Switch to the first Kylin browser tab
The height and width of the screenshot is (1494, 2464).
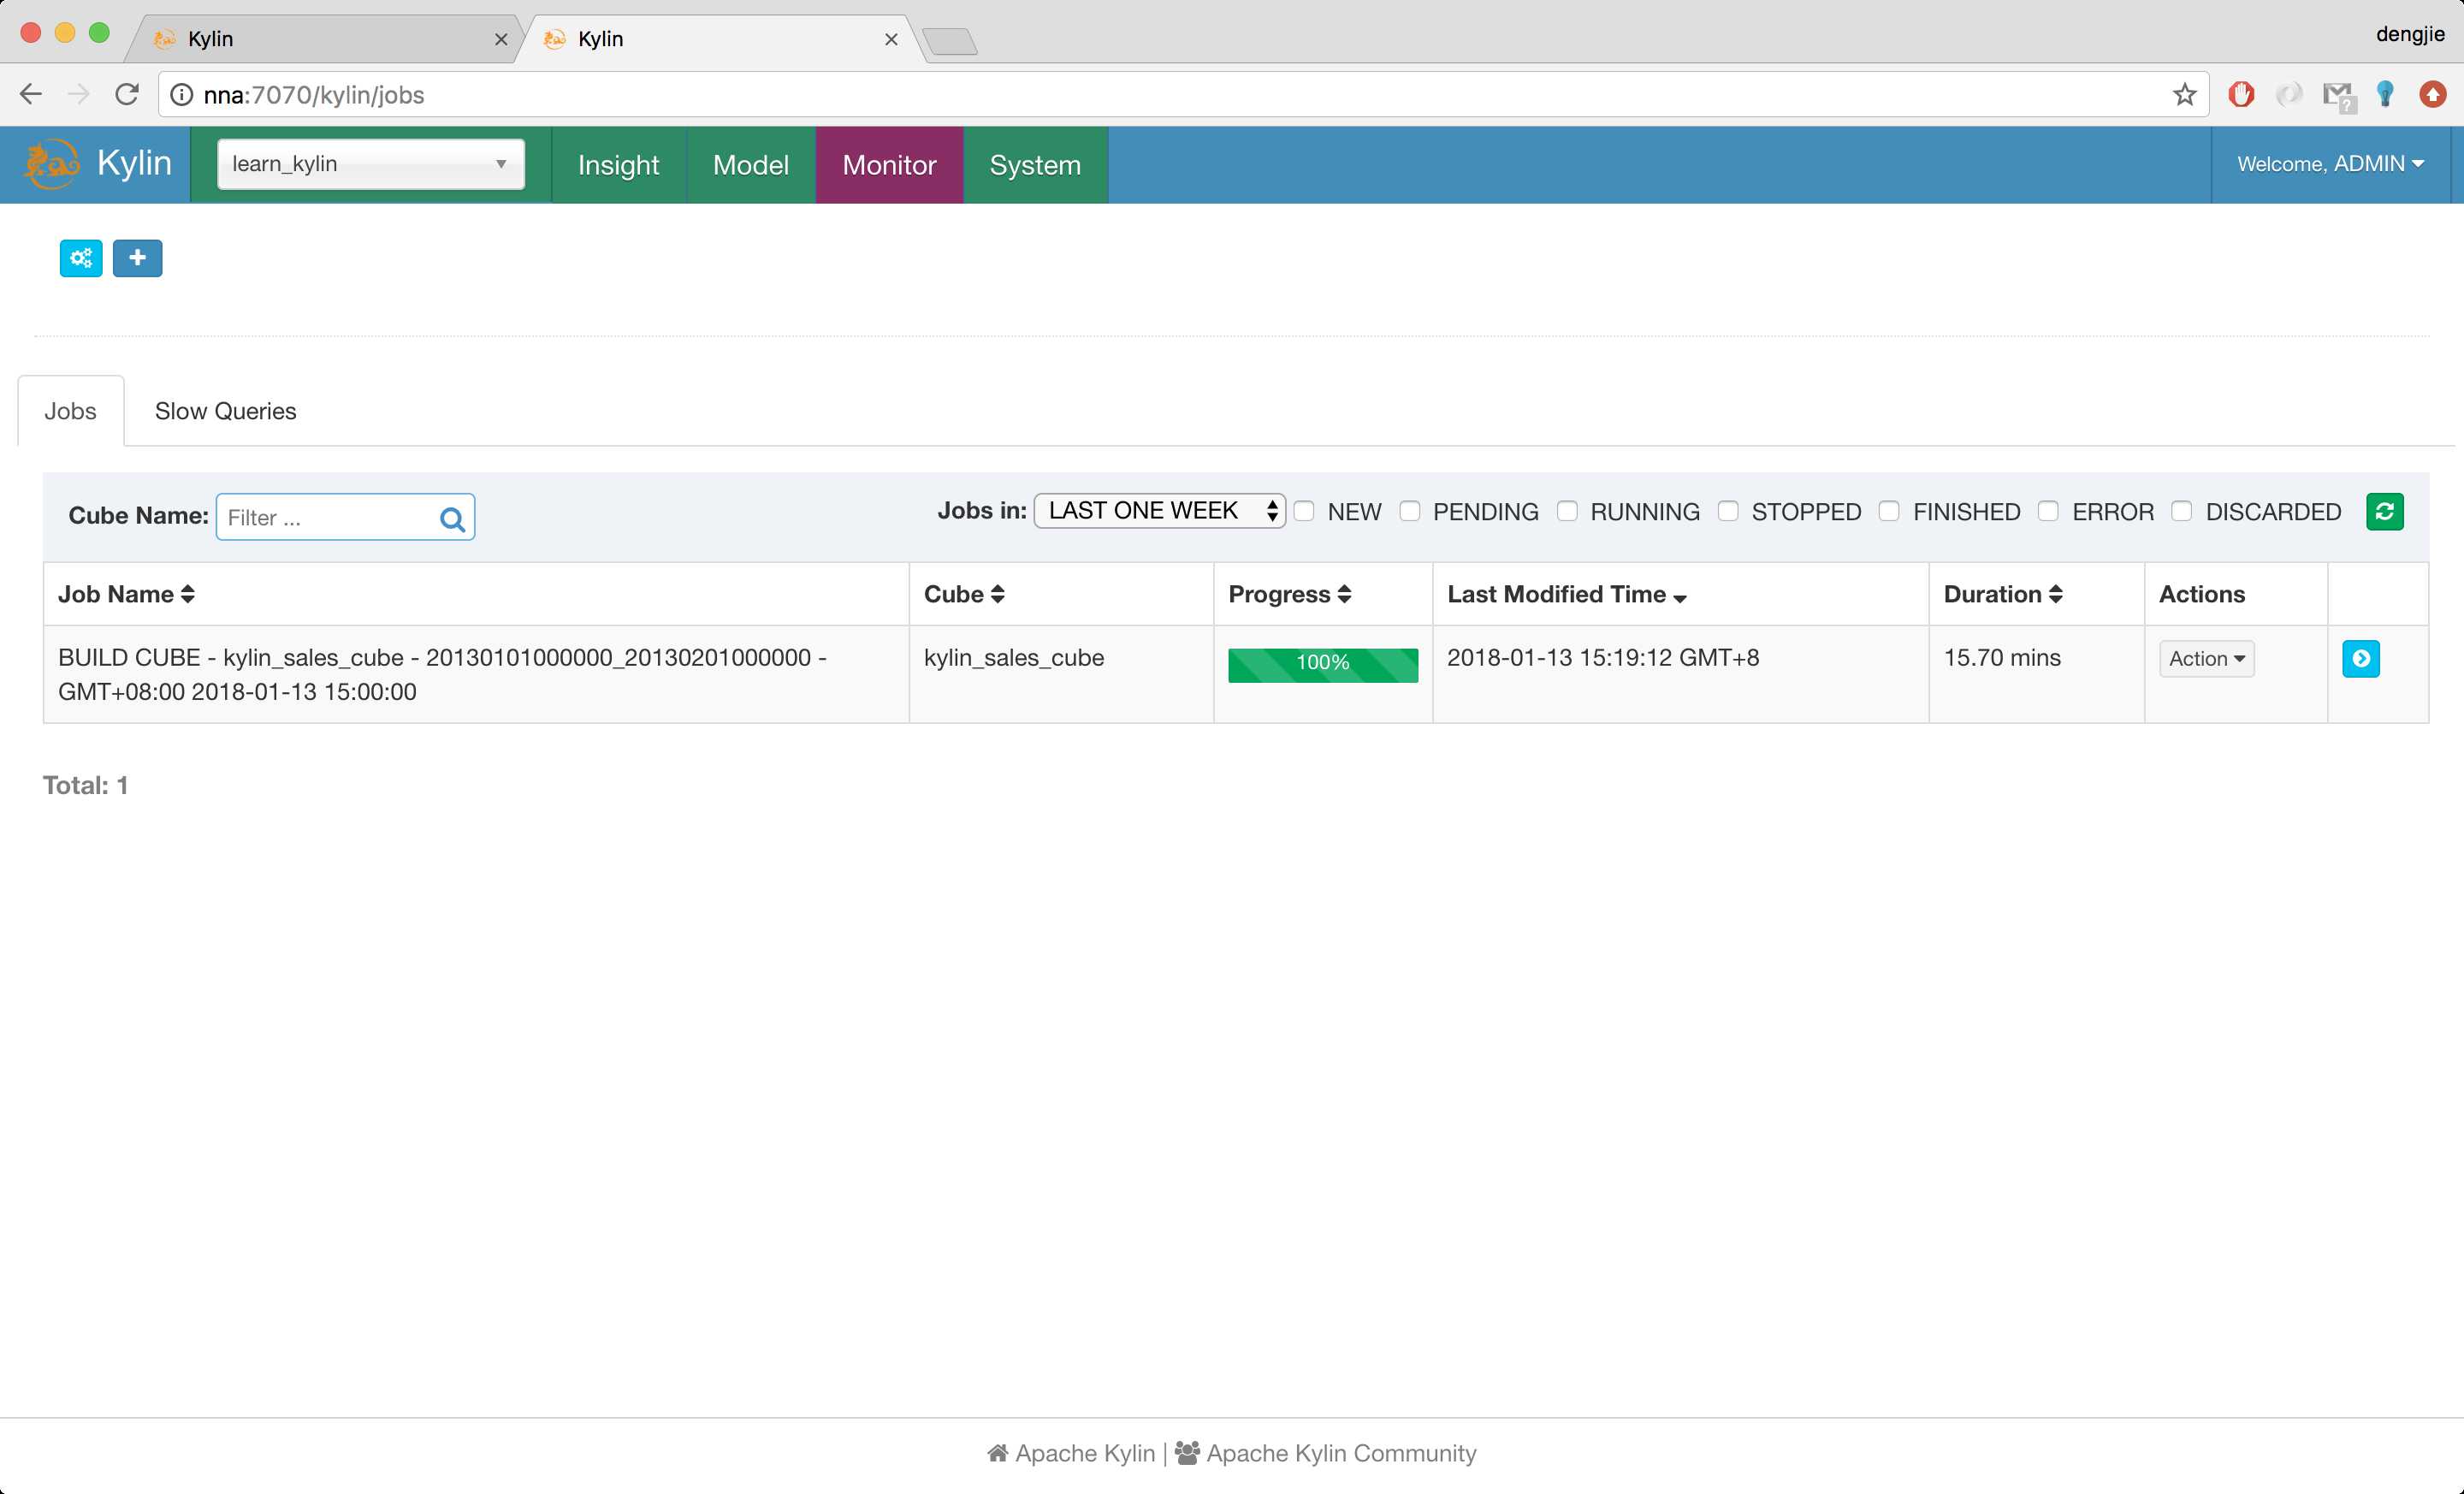pos(325,39)
